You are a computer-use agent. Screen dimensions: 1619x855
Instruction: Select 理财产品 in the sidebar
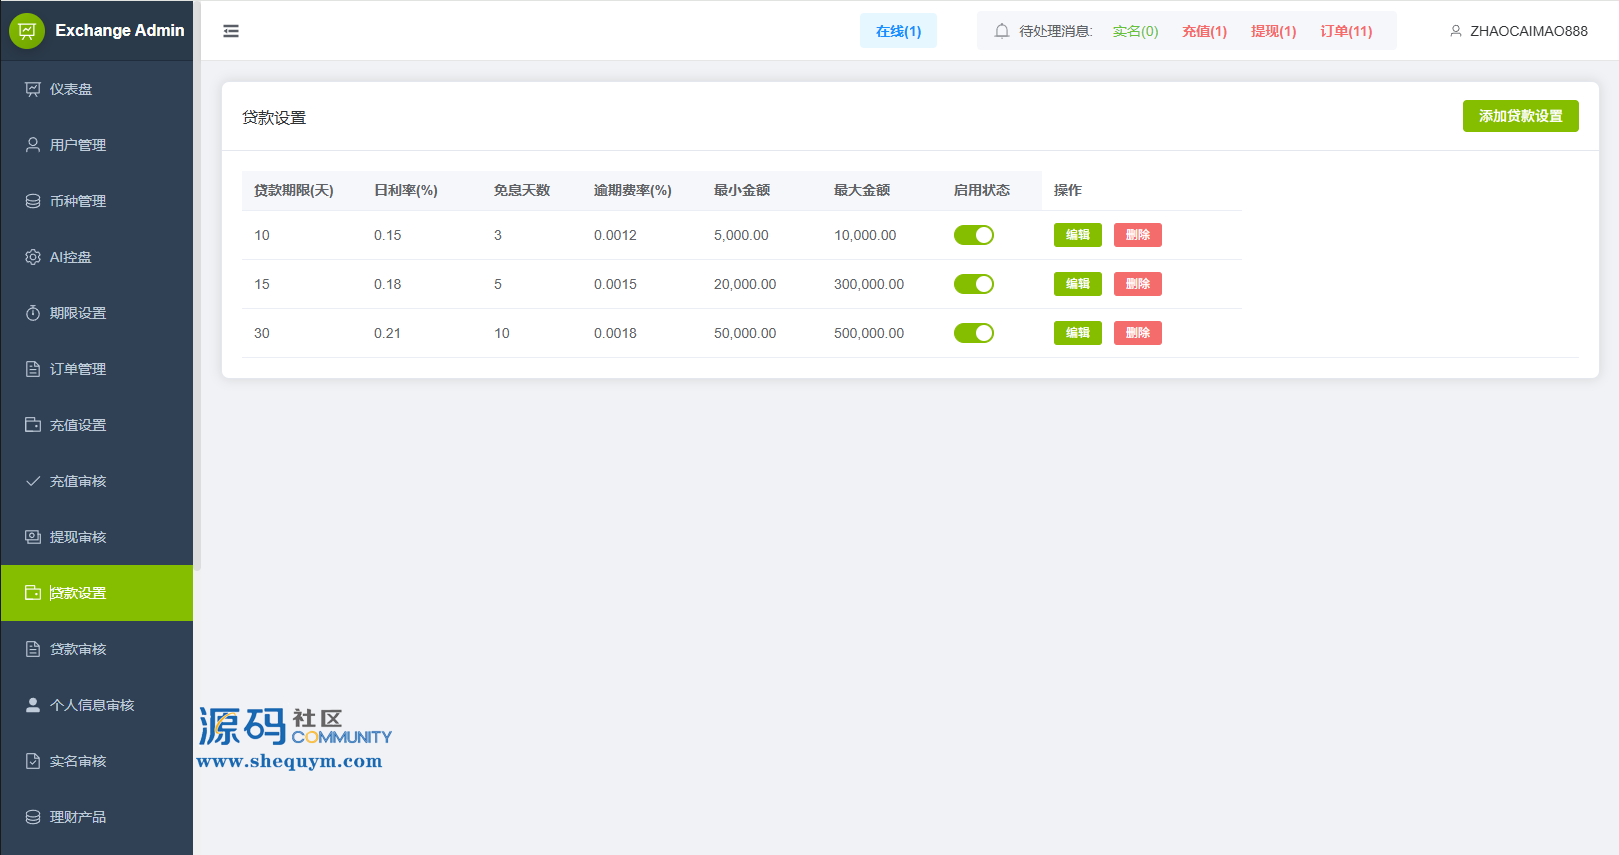click(x=78, y=817)
